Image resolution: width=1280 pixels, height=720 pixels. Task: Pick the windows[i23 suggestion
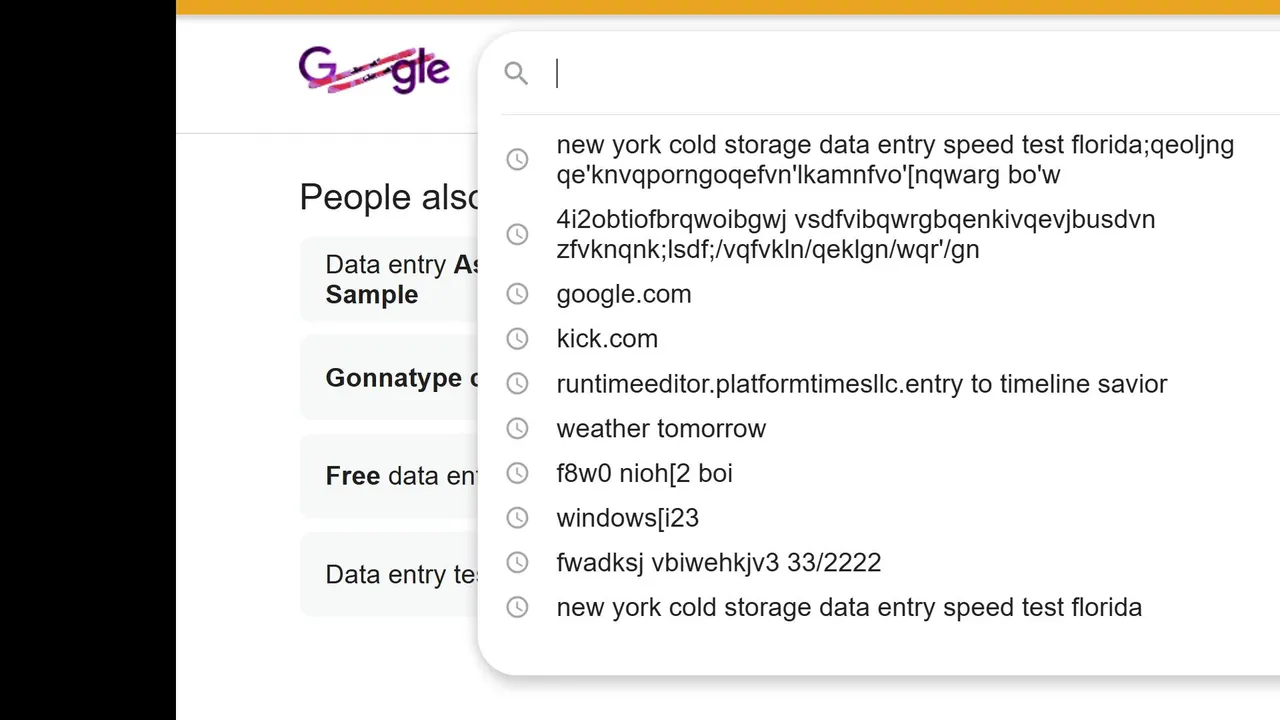tap(628, 518)
